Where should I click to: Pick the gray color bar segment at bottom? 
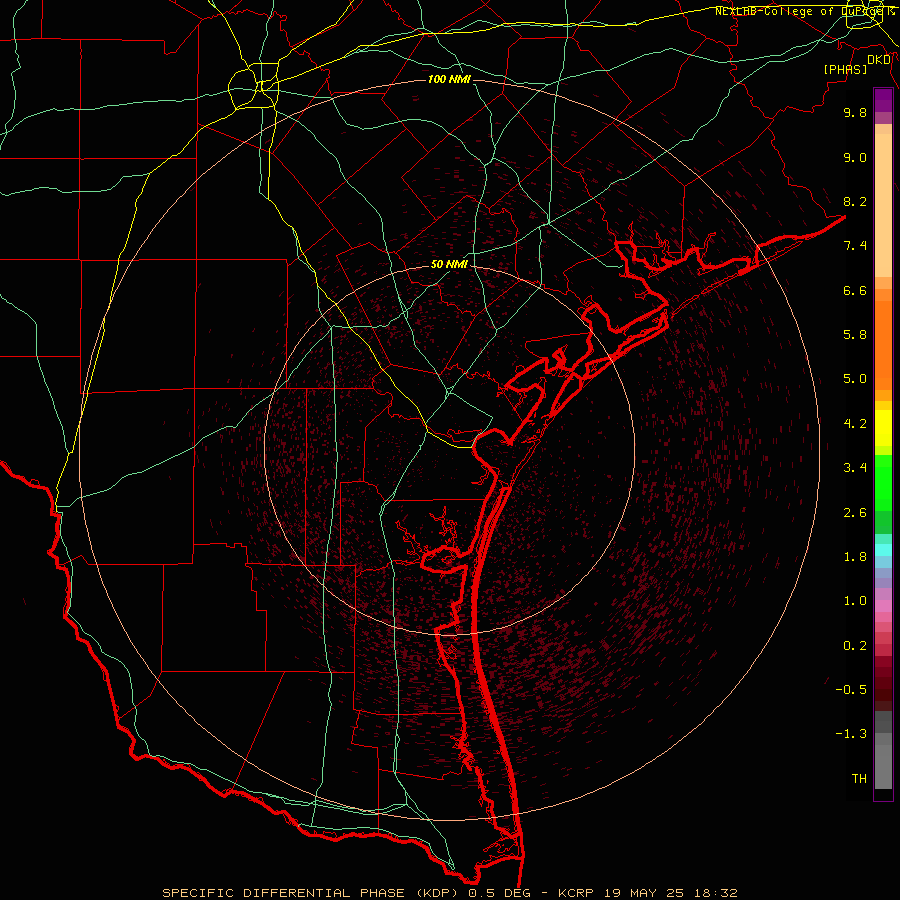coord(883,766)
